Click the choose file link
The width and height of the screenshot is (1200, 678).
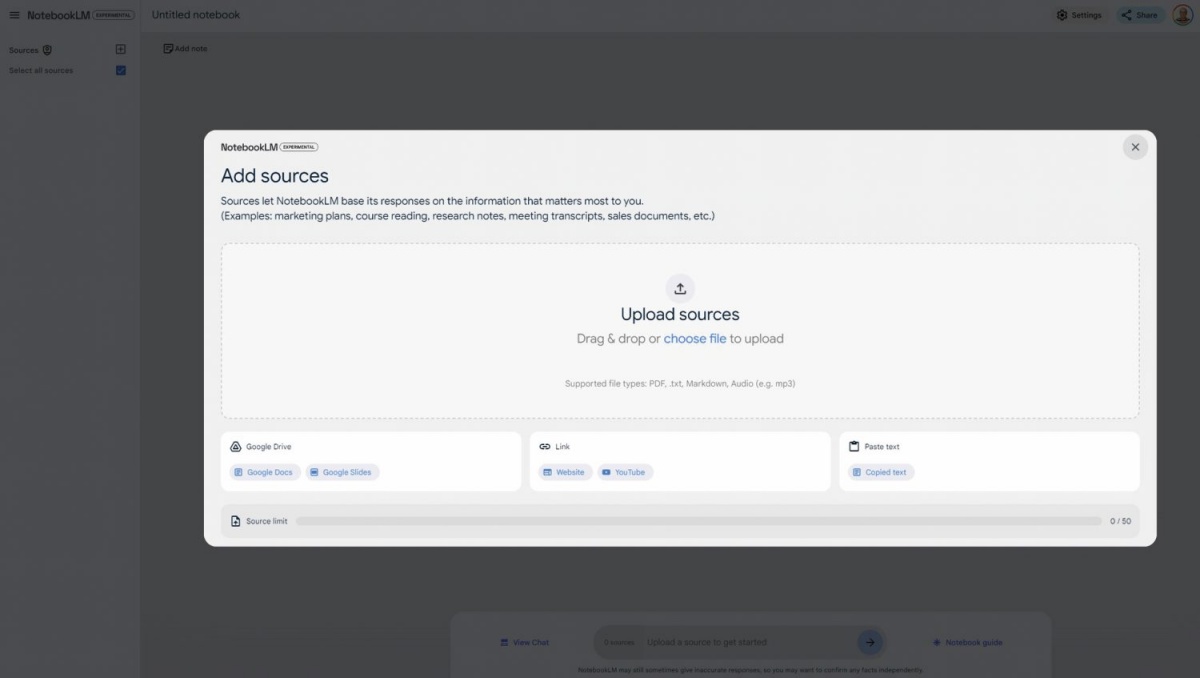(695, 339)
